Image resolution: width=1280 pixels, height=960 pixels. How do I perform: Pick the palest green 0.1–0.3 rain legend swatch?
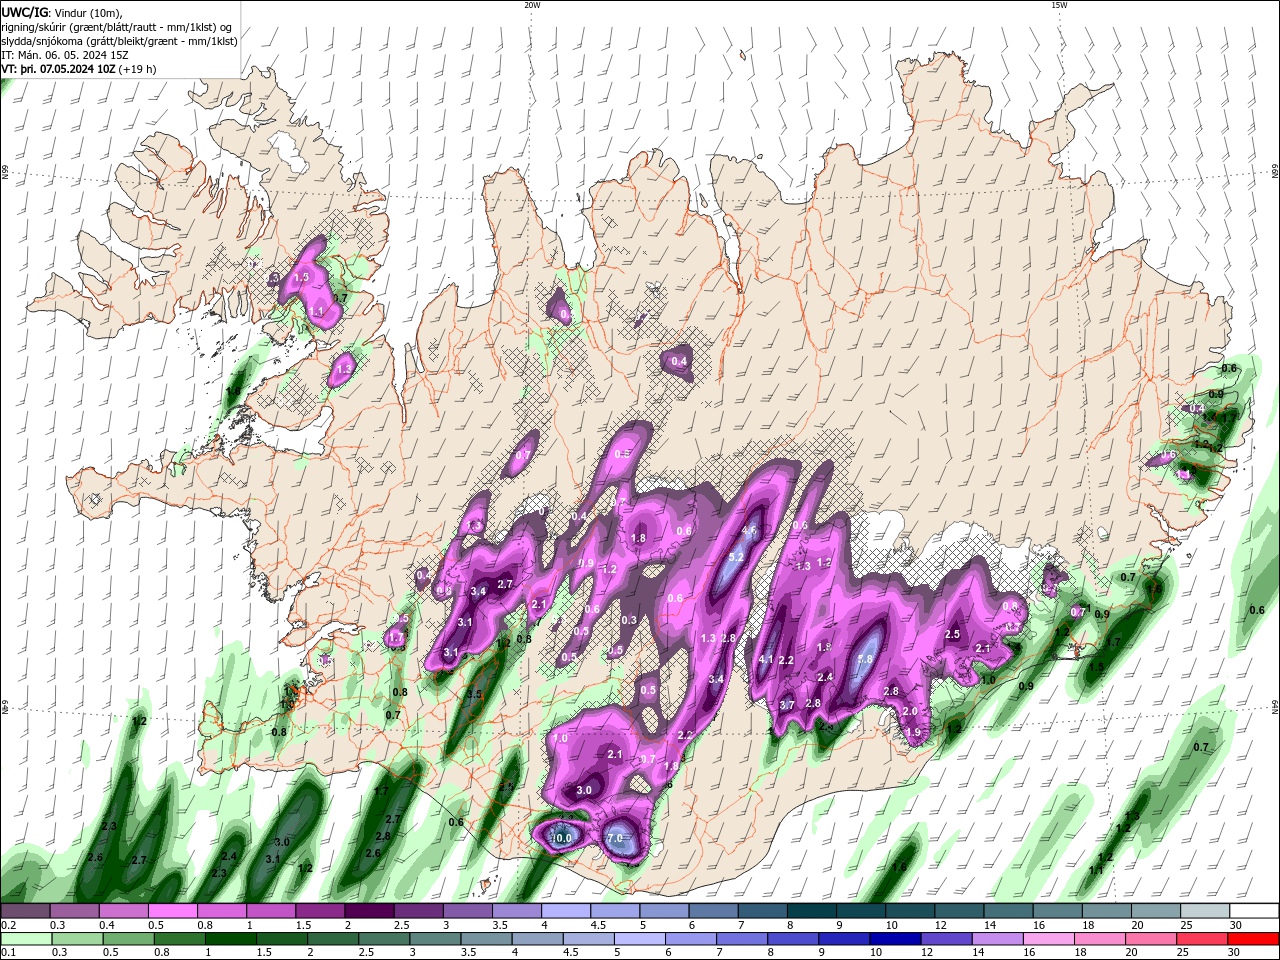coord(25,938)
